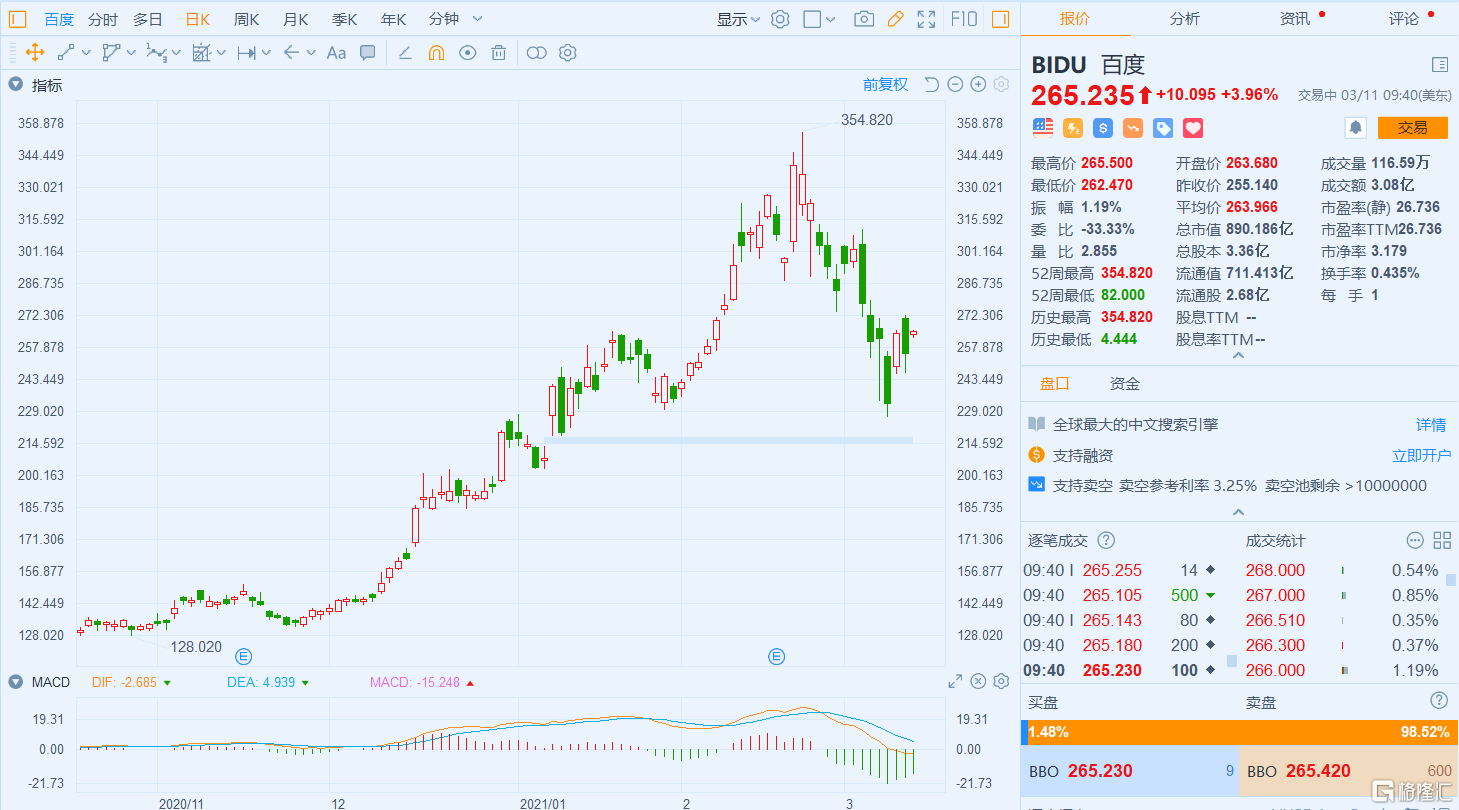Open chart settings gear in top bar
This screenshot has width=1459, height=810.
(x=781, y=19)
